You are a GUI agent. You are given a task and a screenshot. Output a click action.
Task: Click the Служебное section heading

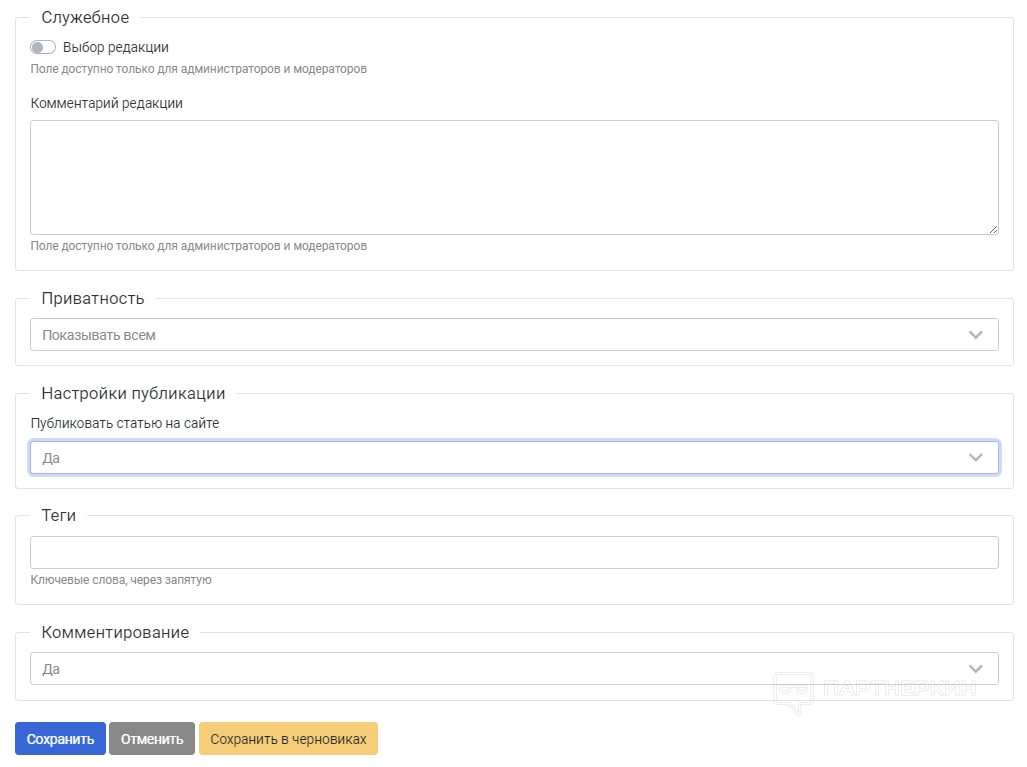[85, 17]
